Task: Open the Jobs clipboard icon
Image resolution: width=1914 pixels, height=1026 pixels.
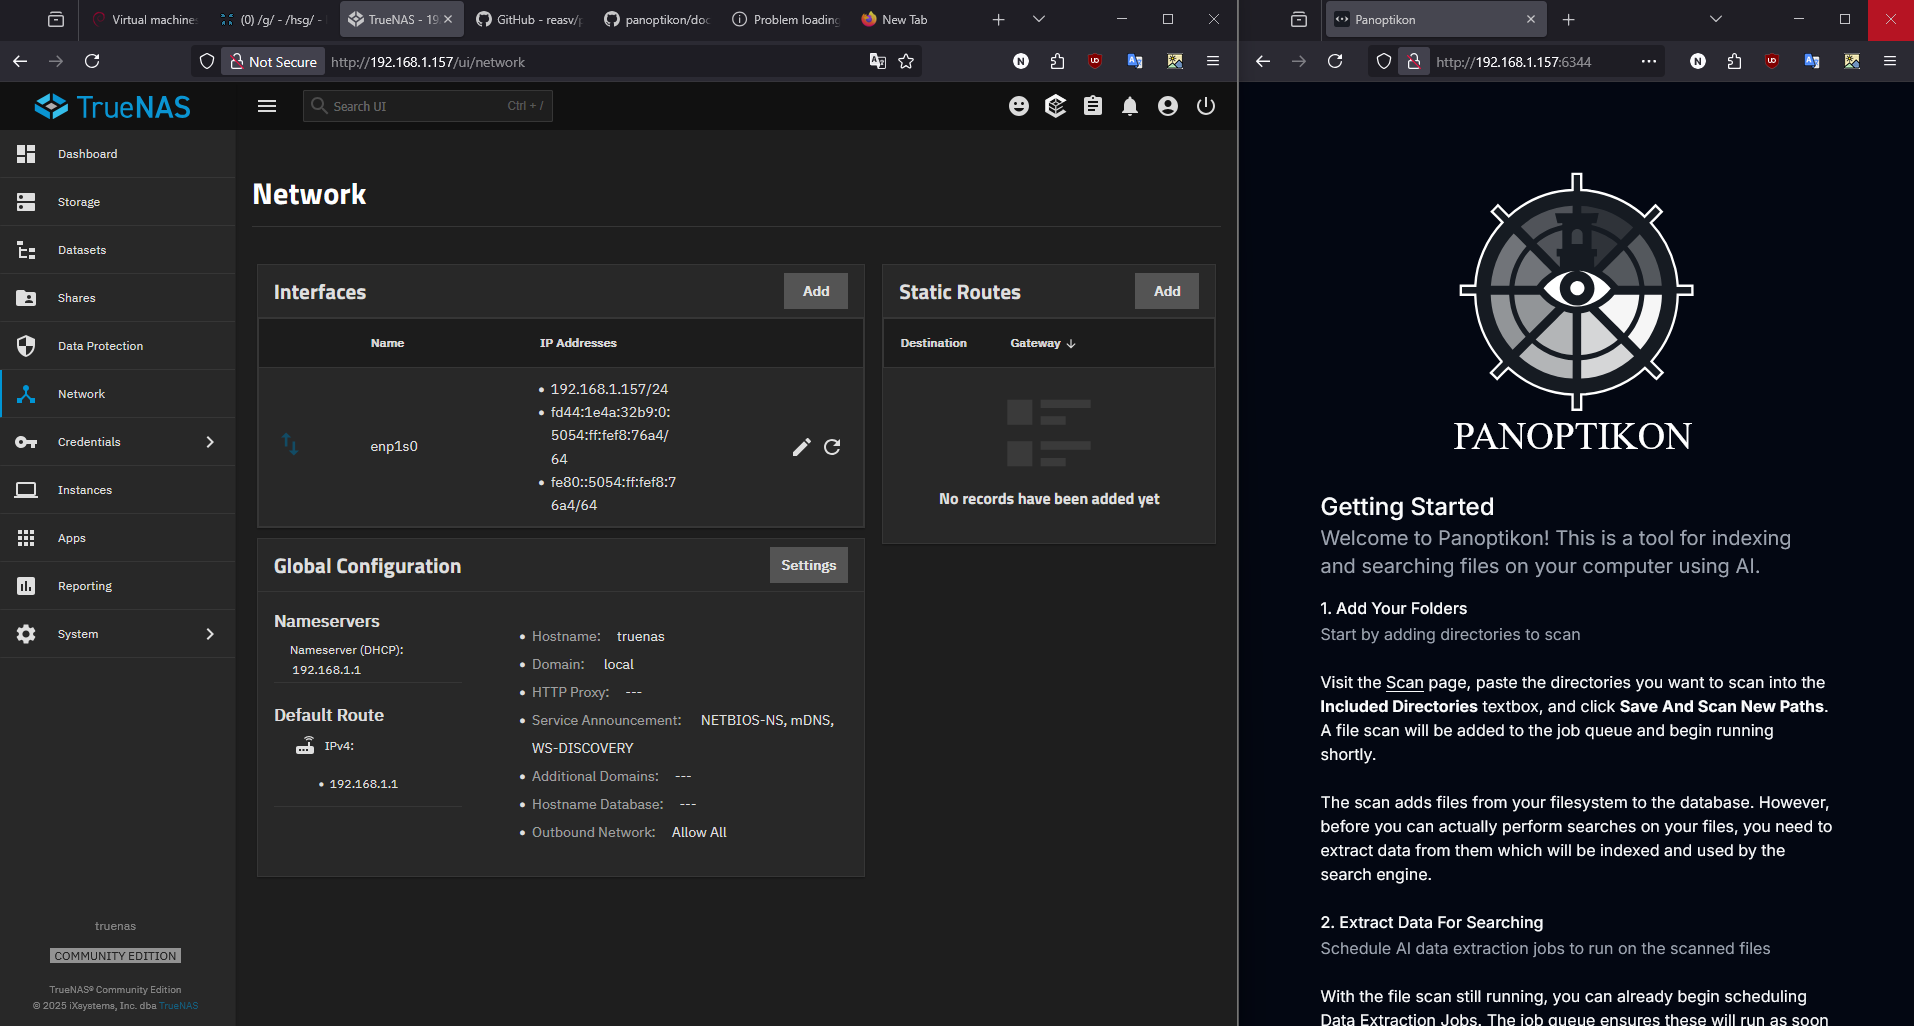Action: 1093,106
